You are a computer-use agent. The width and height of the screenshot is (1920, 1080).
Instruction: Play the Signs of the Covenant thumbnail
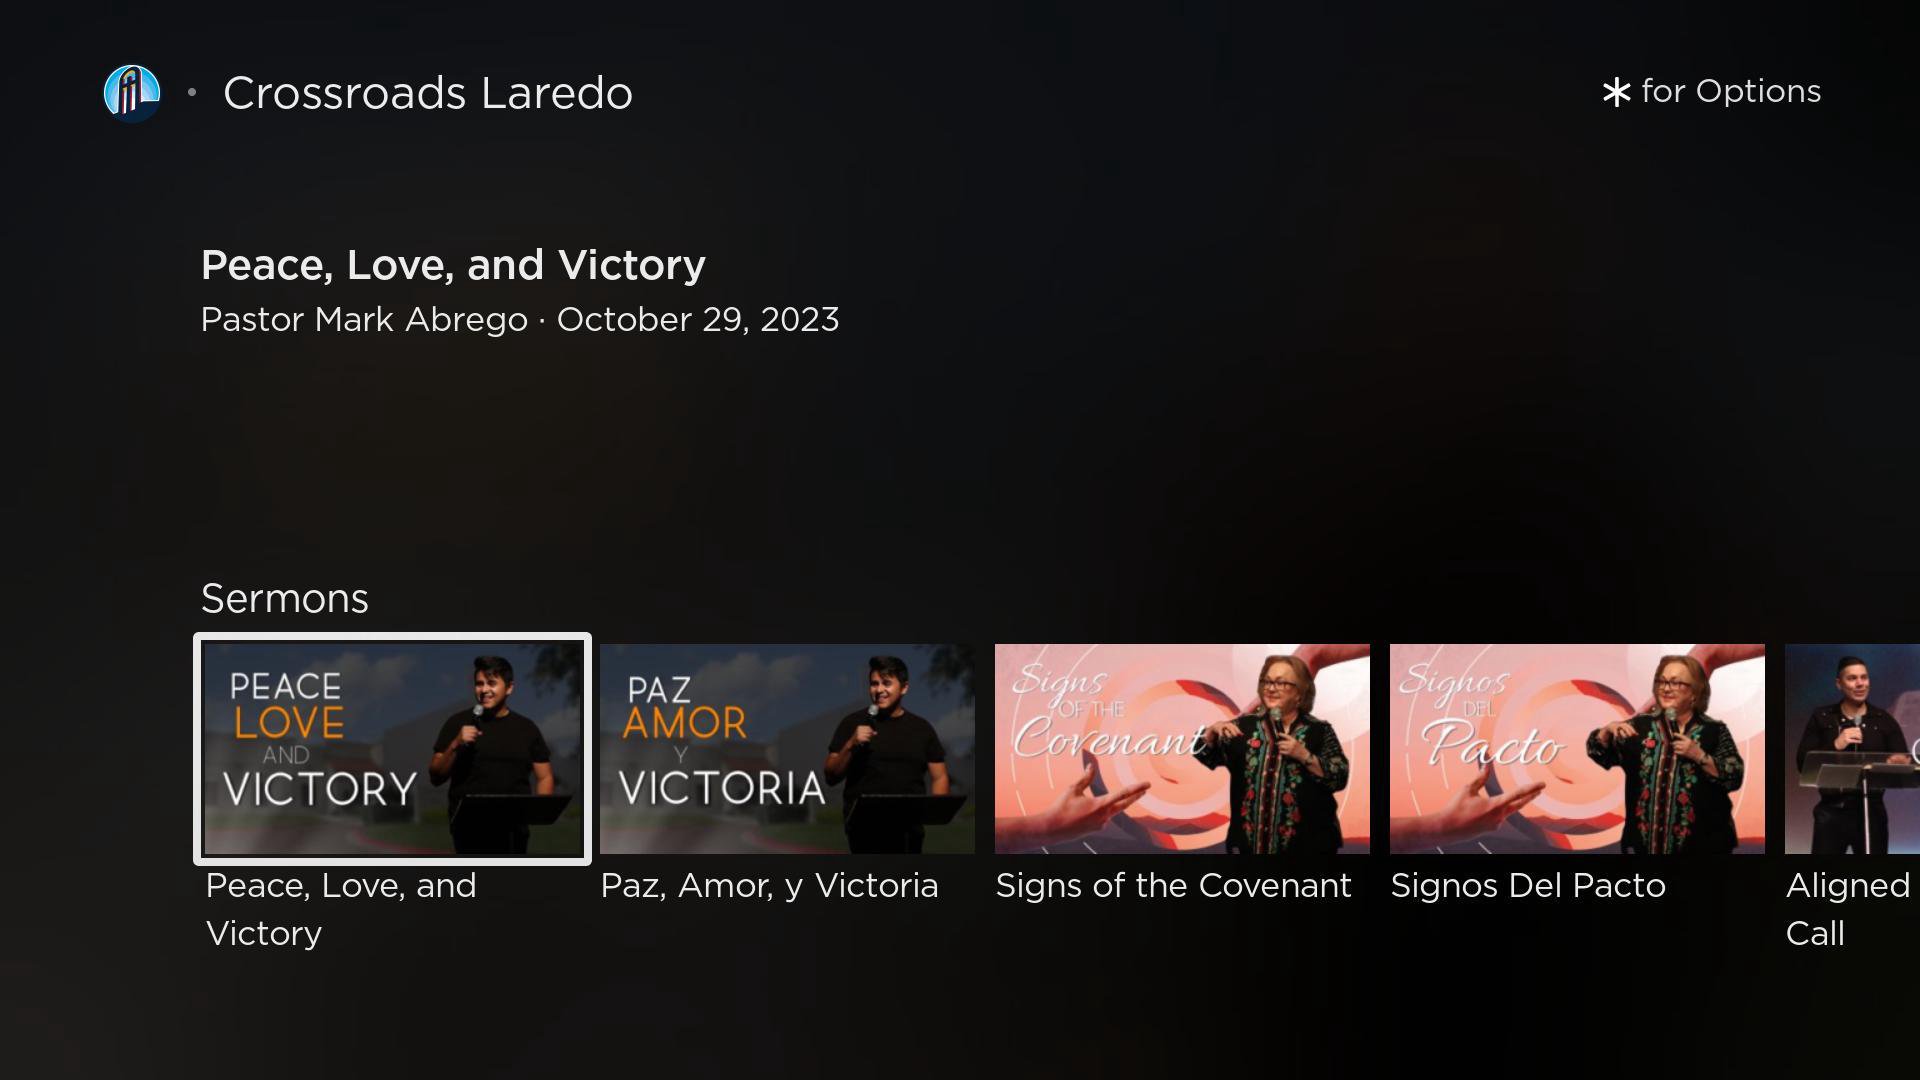1182,749
